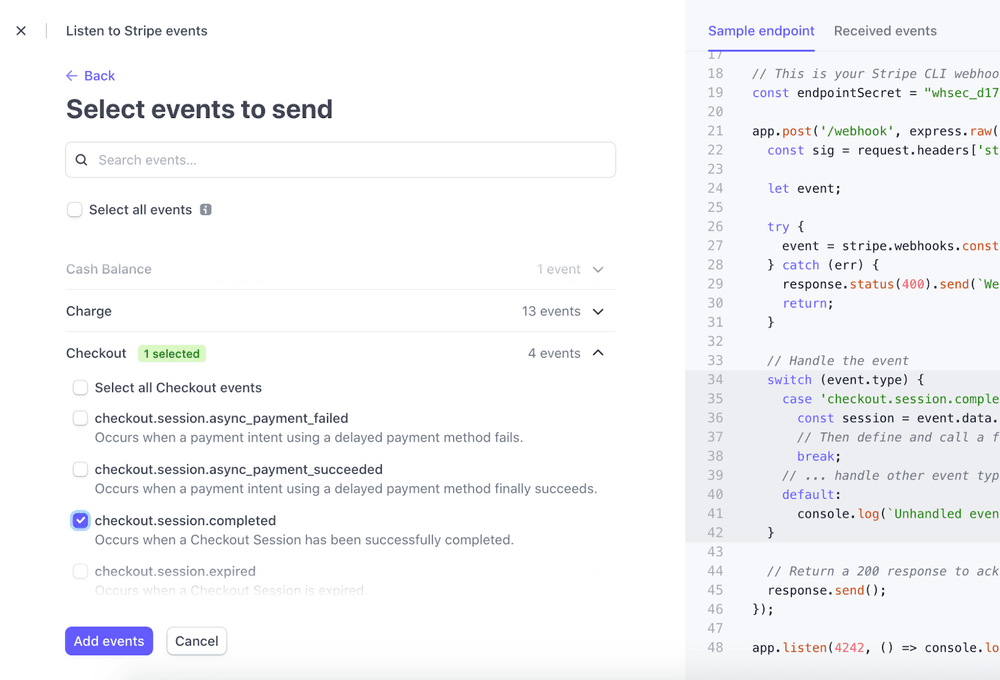Click the Cancel button
Image resolution: width=1000 pixels, height=680 pixels.
click(196, 641)
